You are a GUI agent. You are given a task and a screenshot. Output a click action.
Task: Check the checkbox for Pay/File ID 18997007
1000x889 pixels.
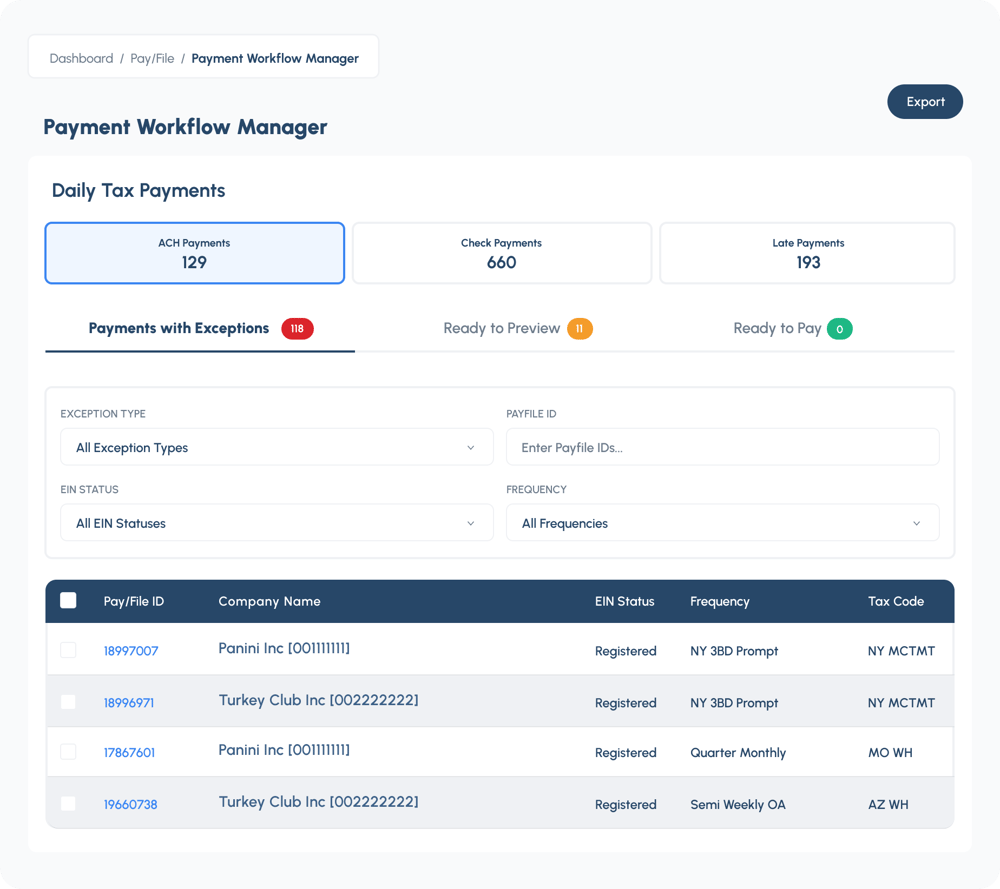(x=68, y=650)
